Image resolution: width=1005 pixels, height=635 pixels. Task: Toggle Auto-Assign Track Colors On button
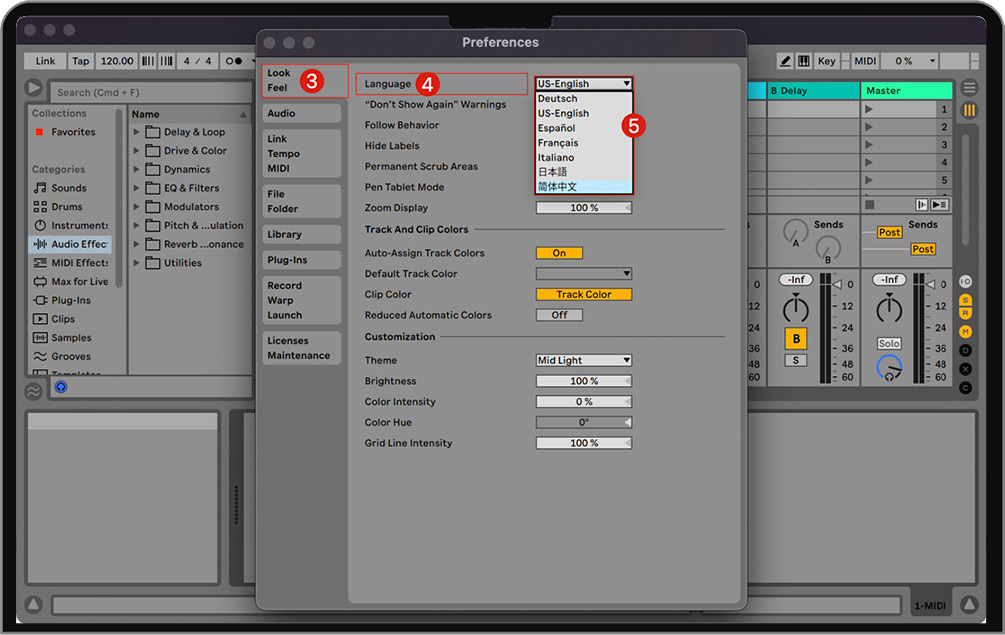pos(559,253)
